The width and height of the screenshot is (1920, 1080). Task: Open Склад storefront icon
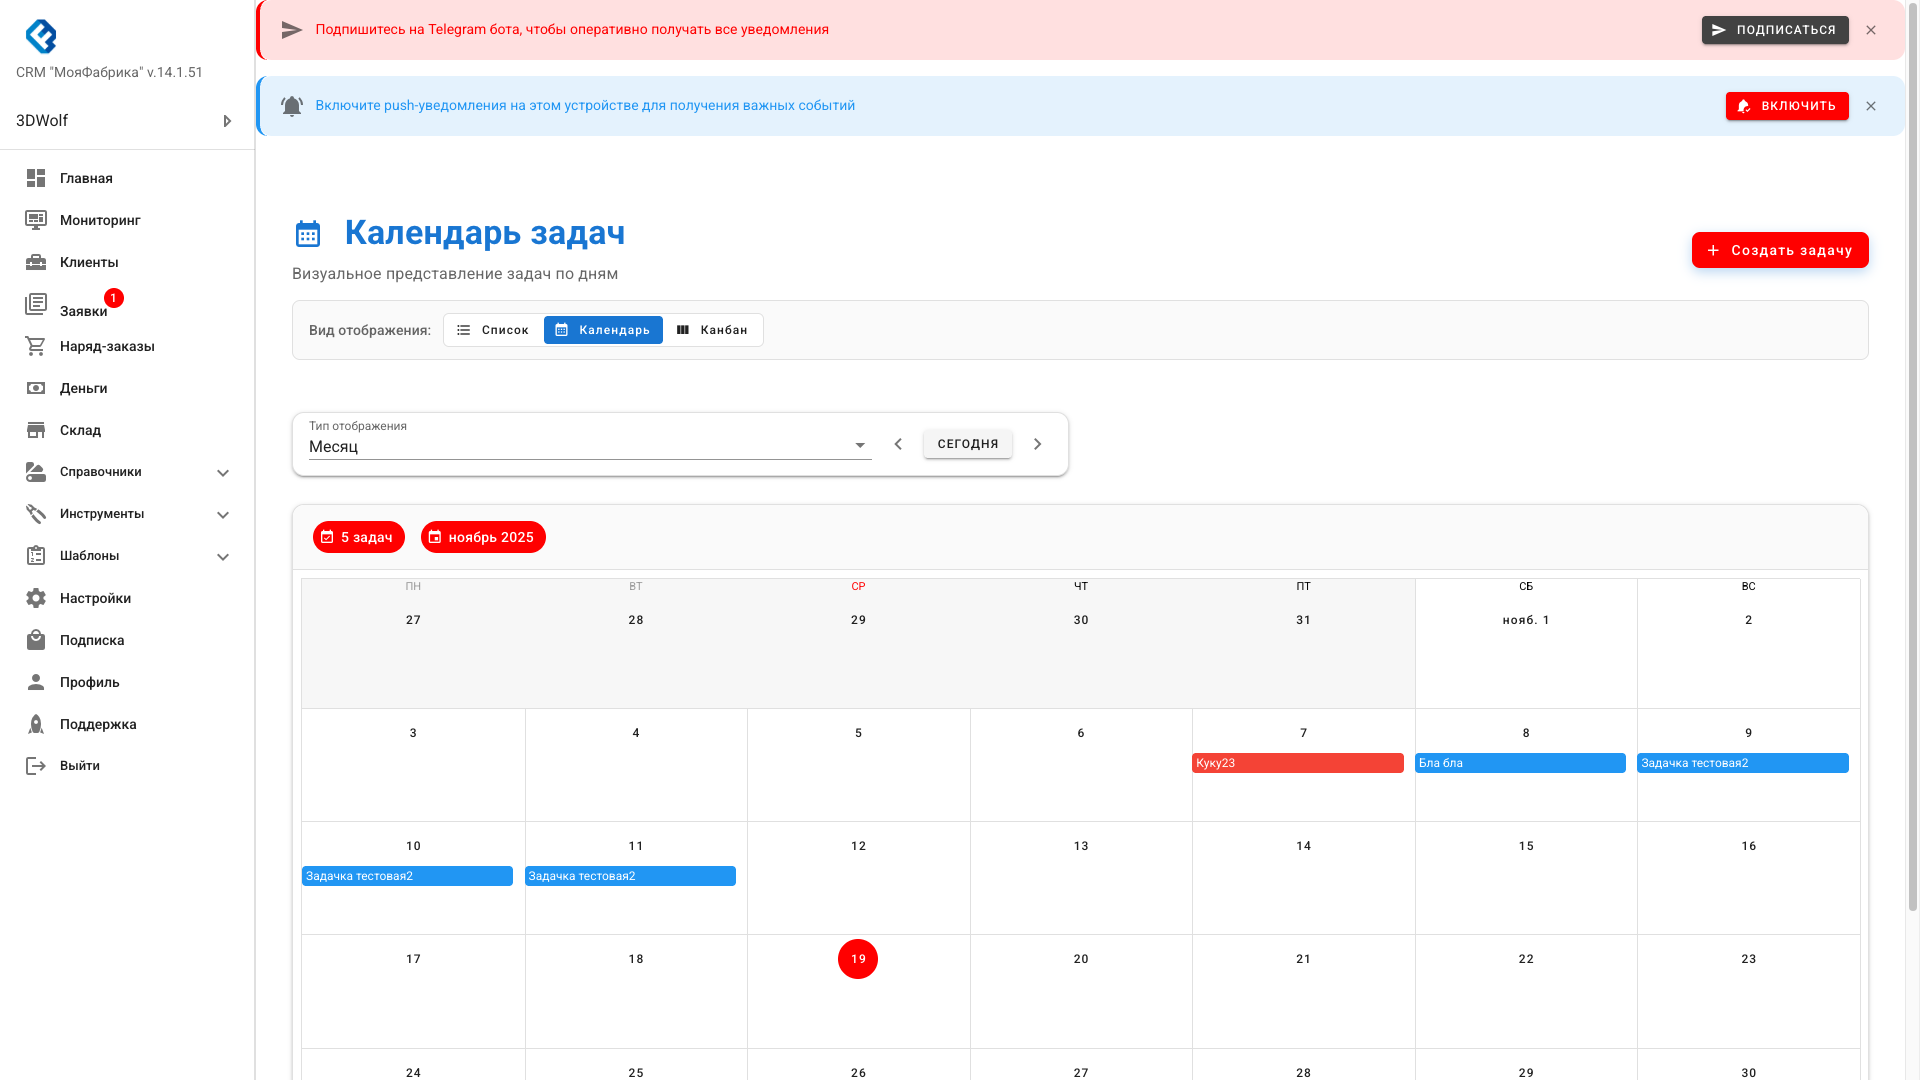click(36, 430)
